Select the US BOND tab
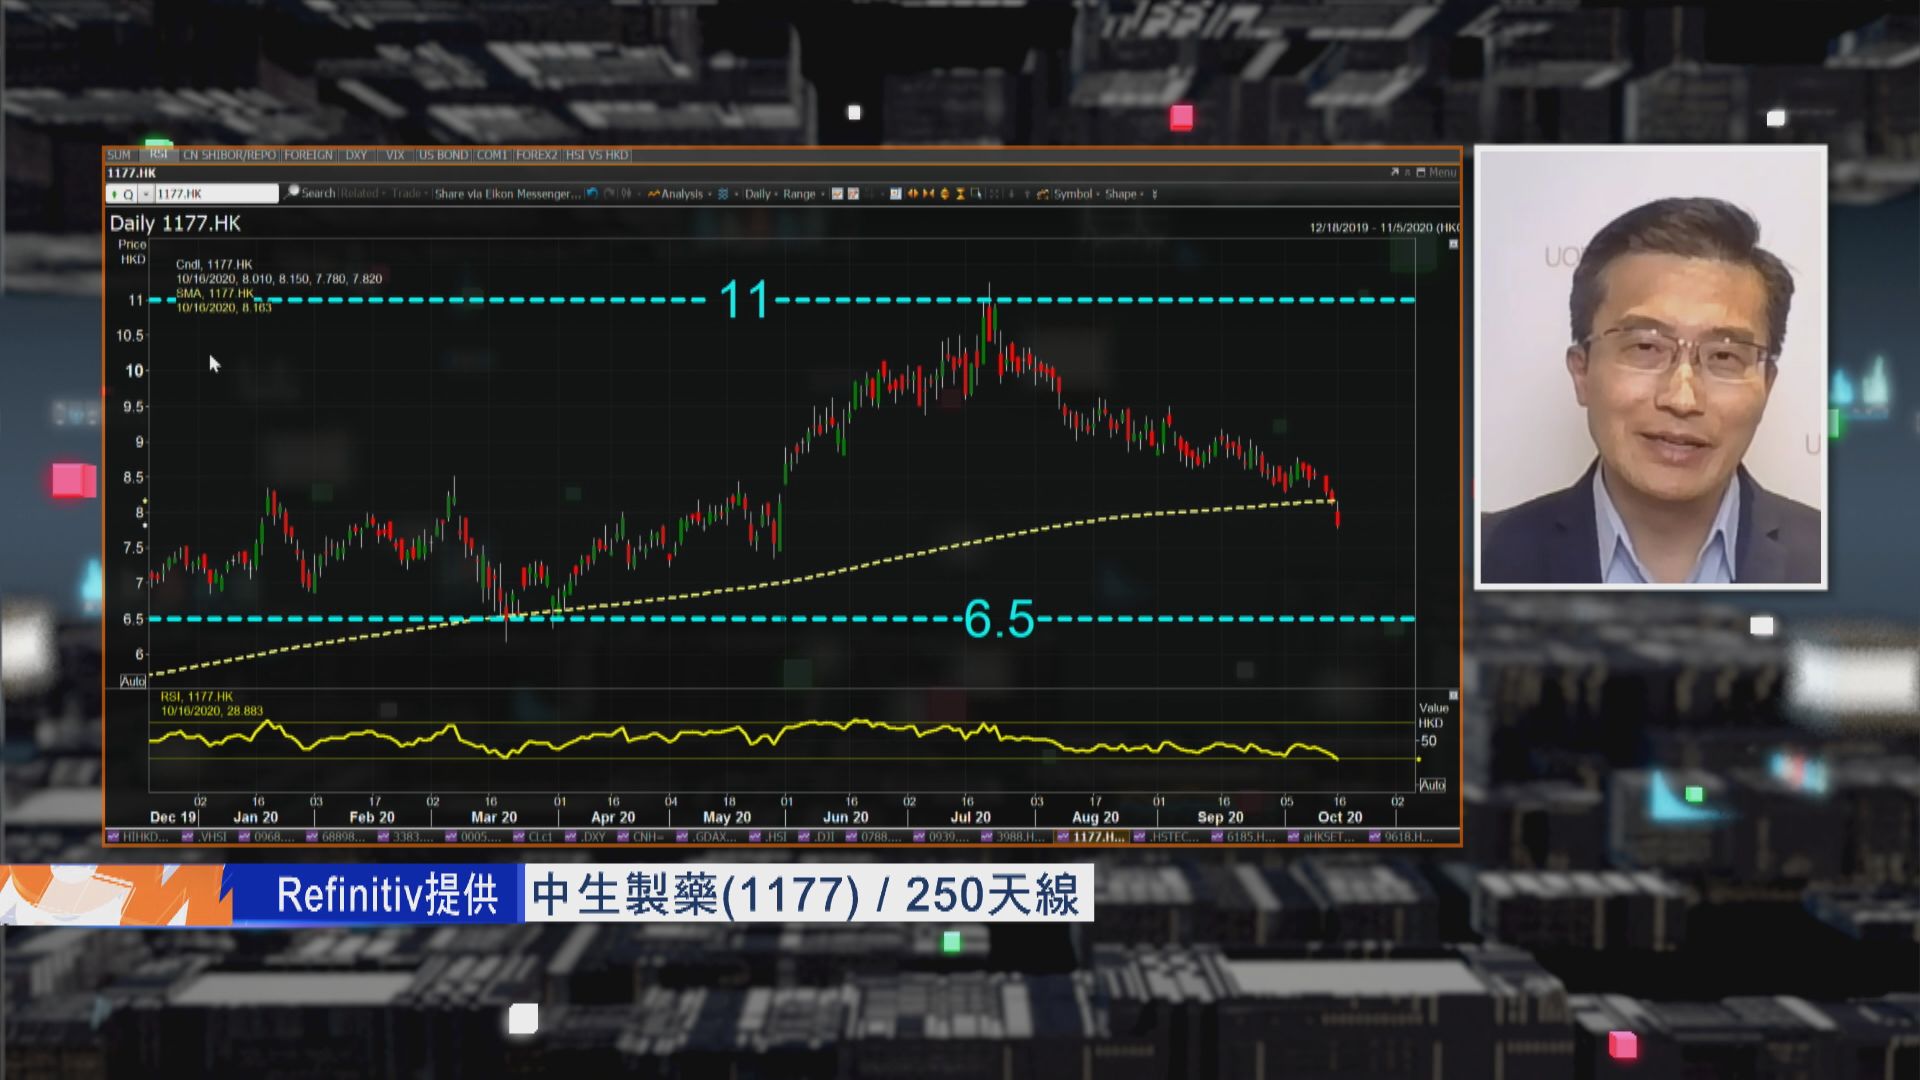Image resolution: width=1920 pixels, height=1080 pixels. click(445, 155)
